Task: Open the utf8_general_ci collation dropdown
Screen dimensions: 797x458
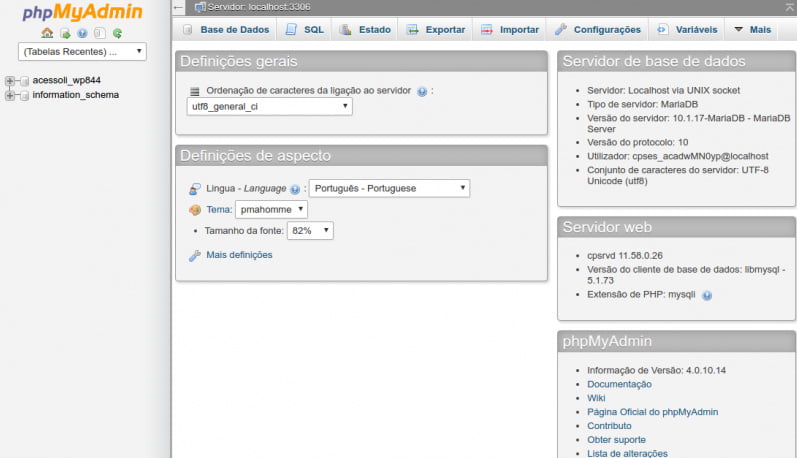Action: click(269, 106)
